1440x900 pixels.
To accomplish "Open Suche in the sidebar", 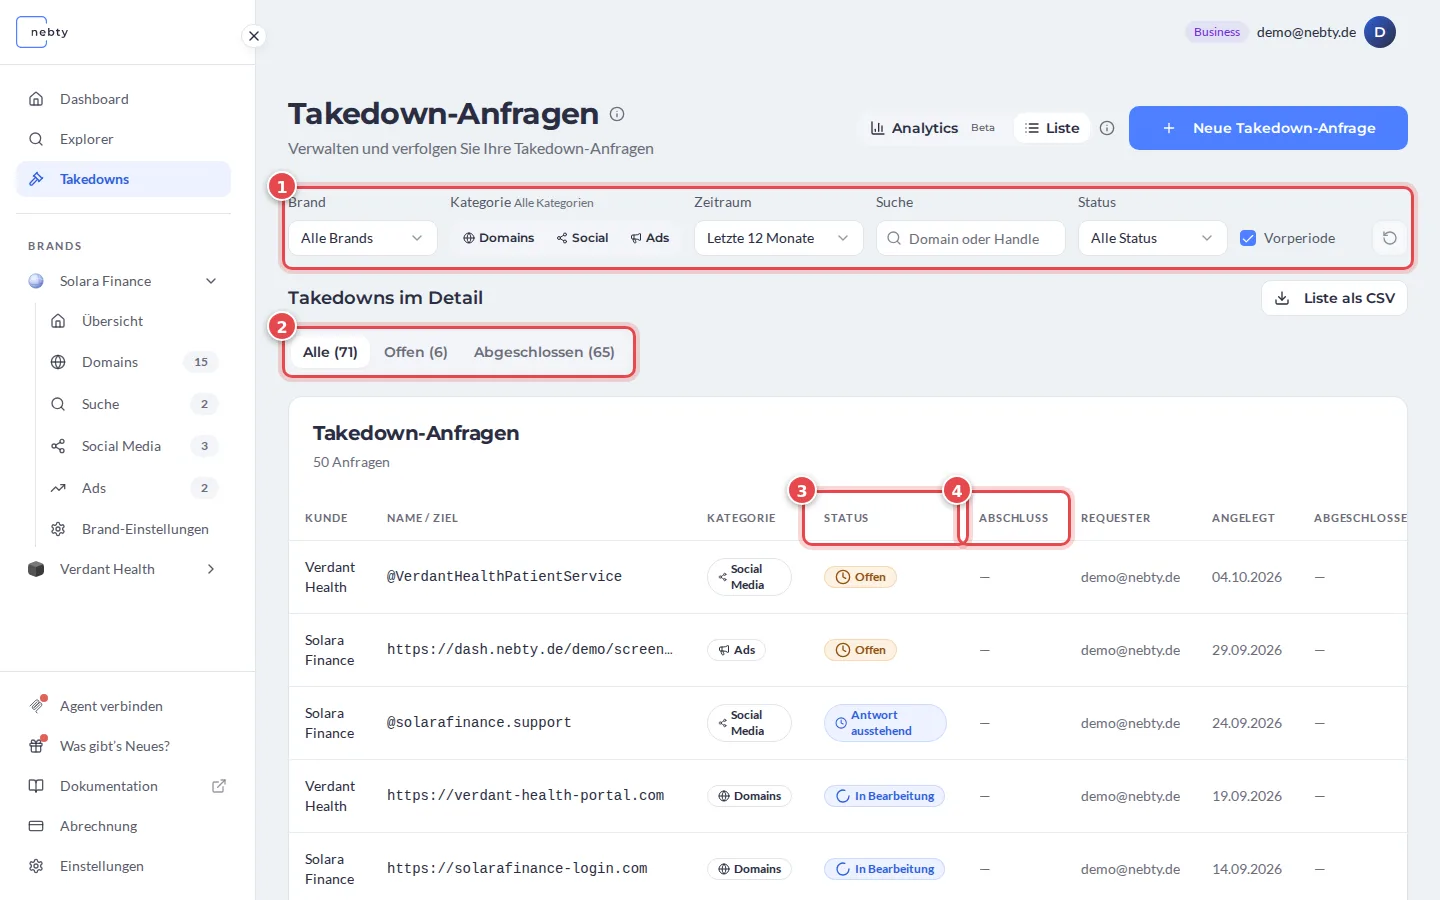I will 134,404.
